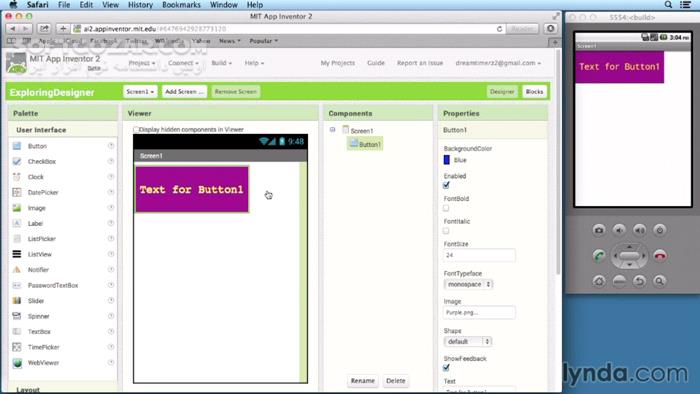
Task: Open Safari History menu
Action: coord(140,4)
